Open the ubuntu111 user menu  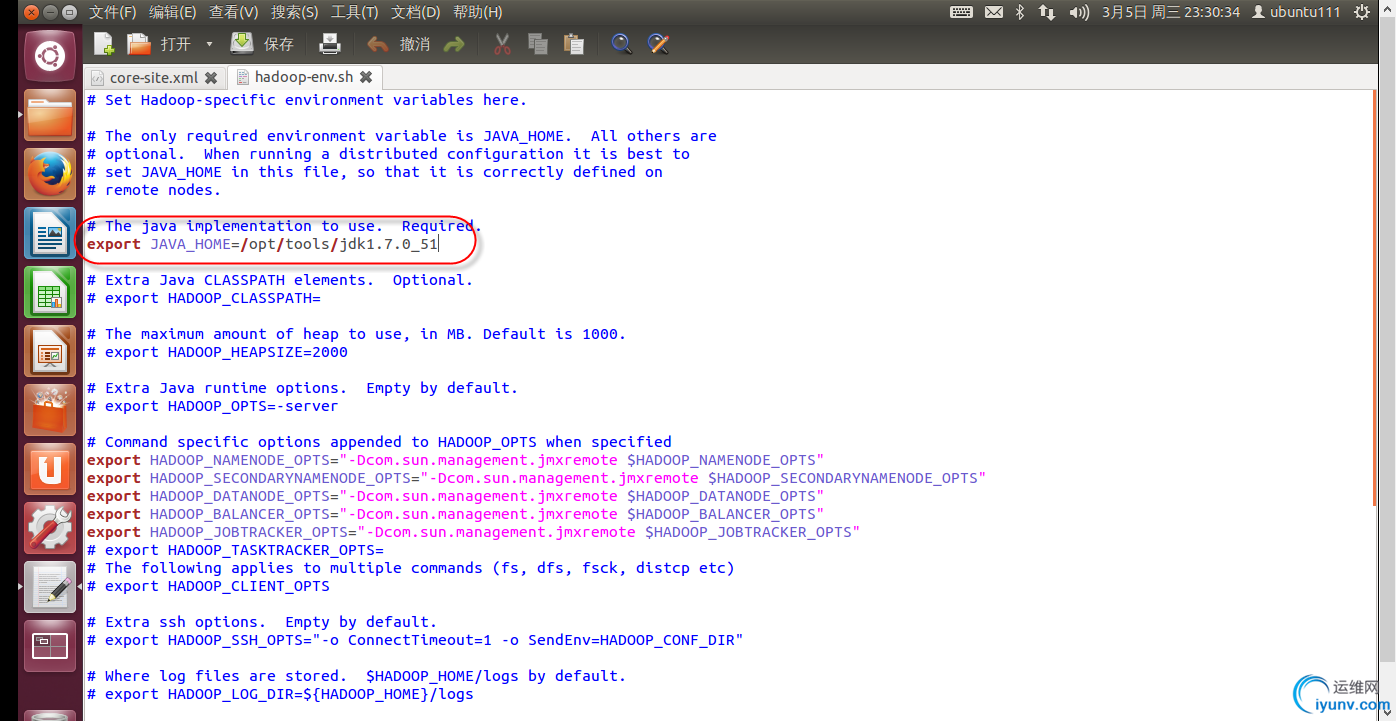[x=1296, y=12]
